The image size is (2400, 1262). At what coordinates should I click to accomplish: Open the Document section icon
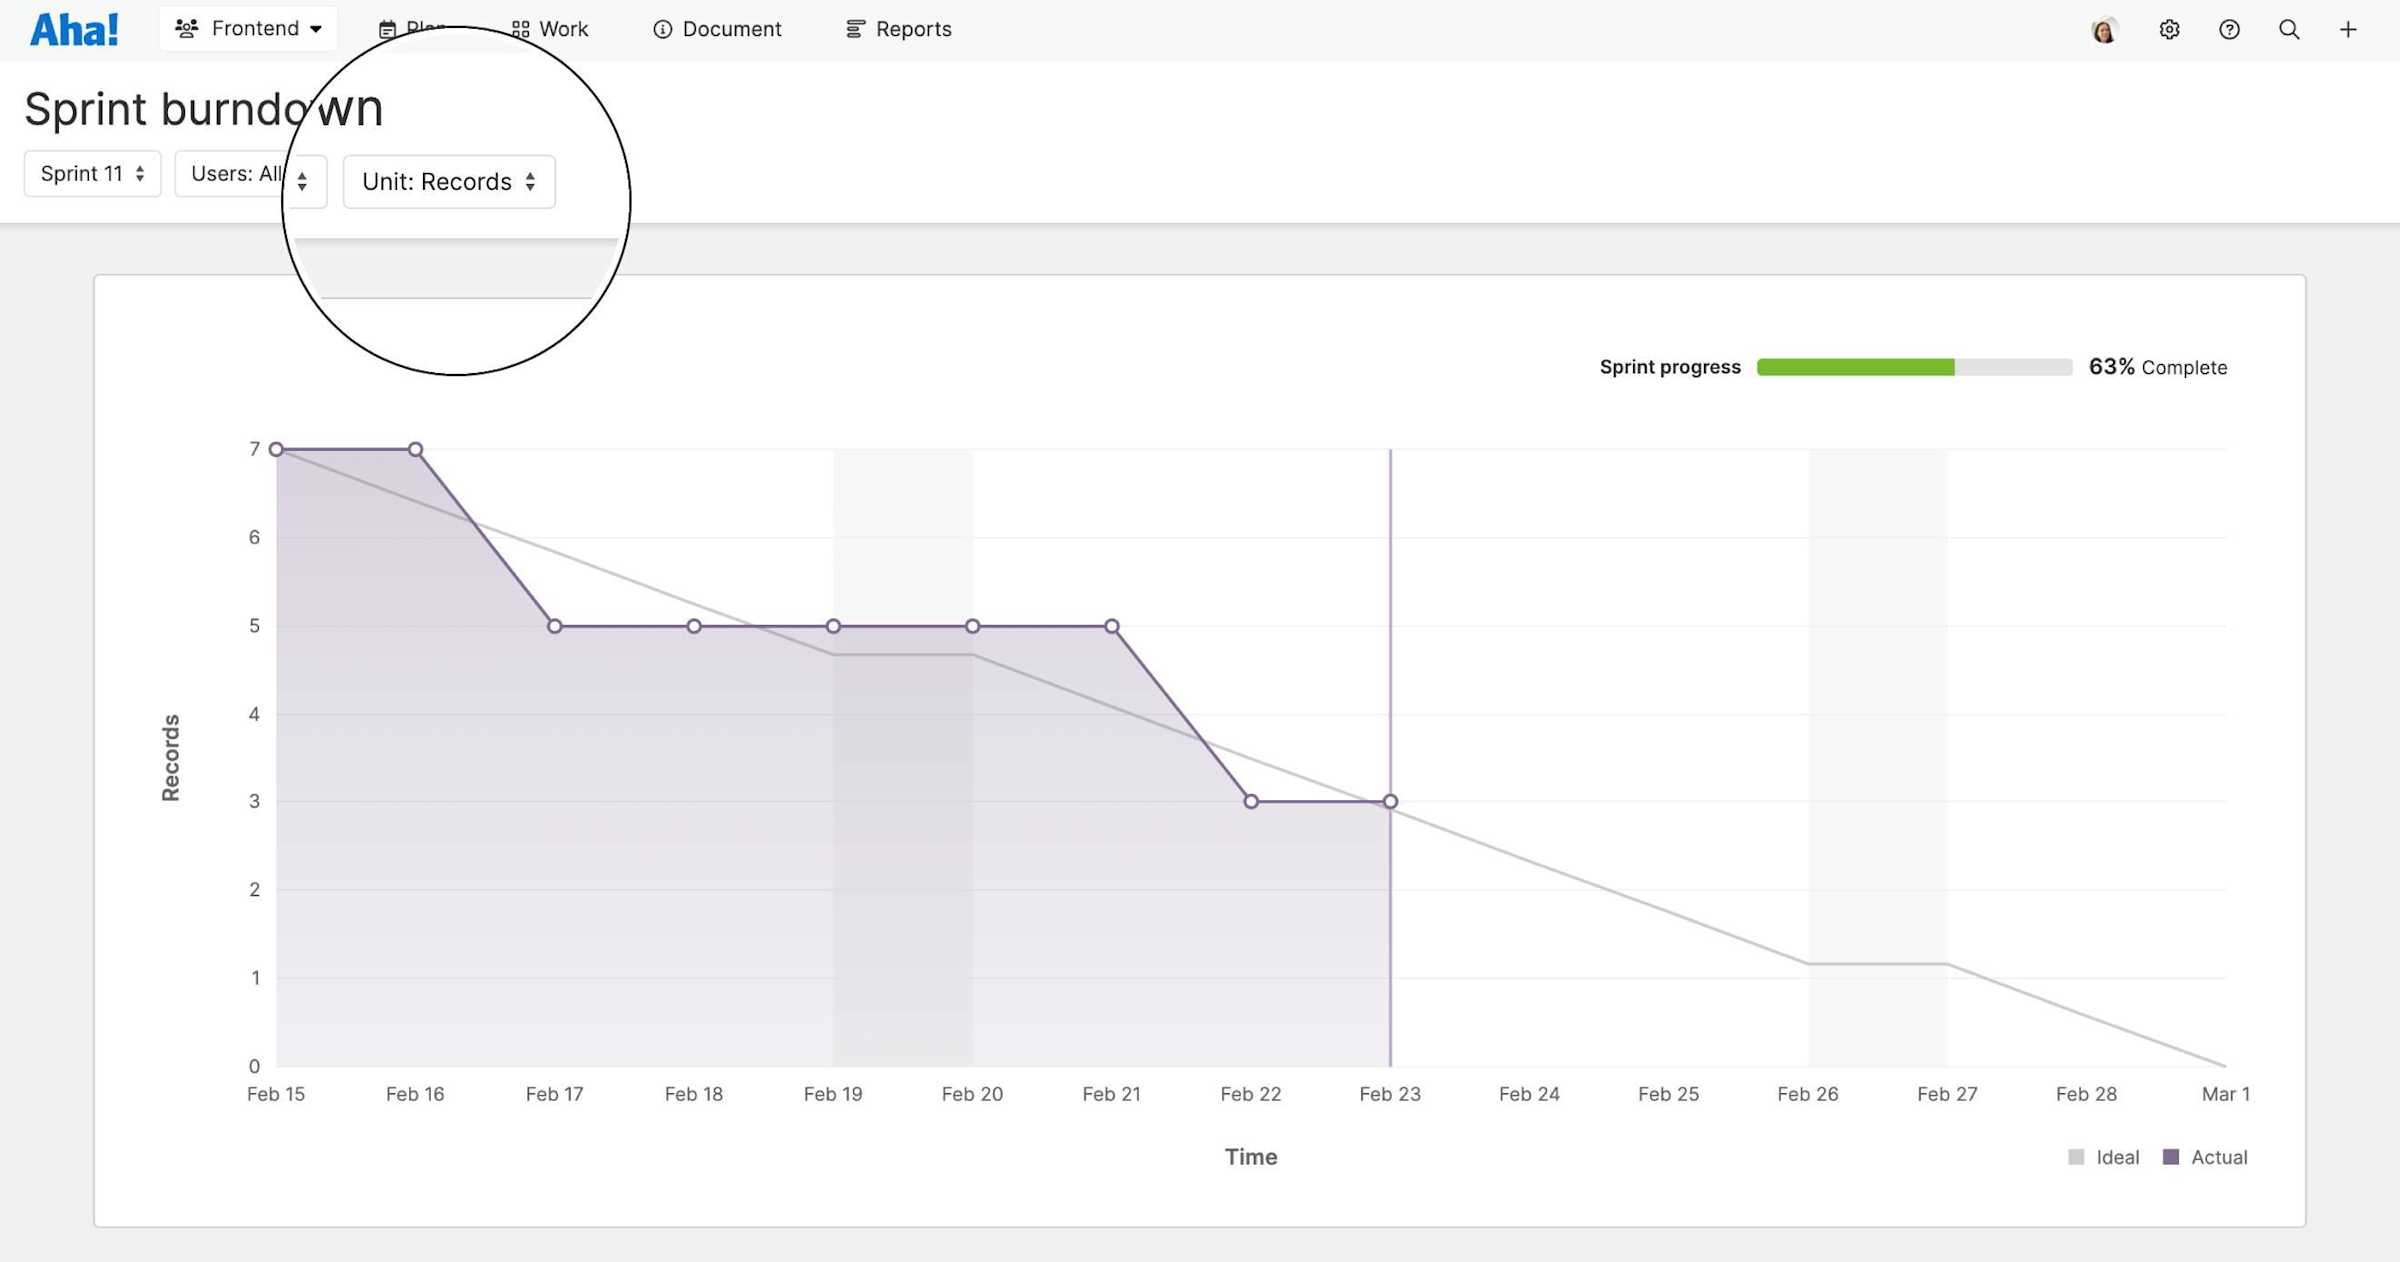(x=663, y=29)
